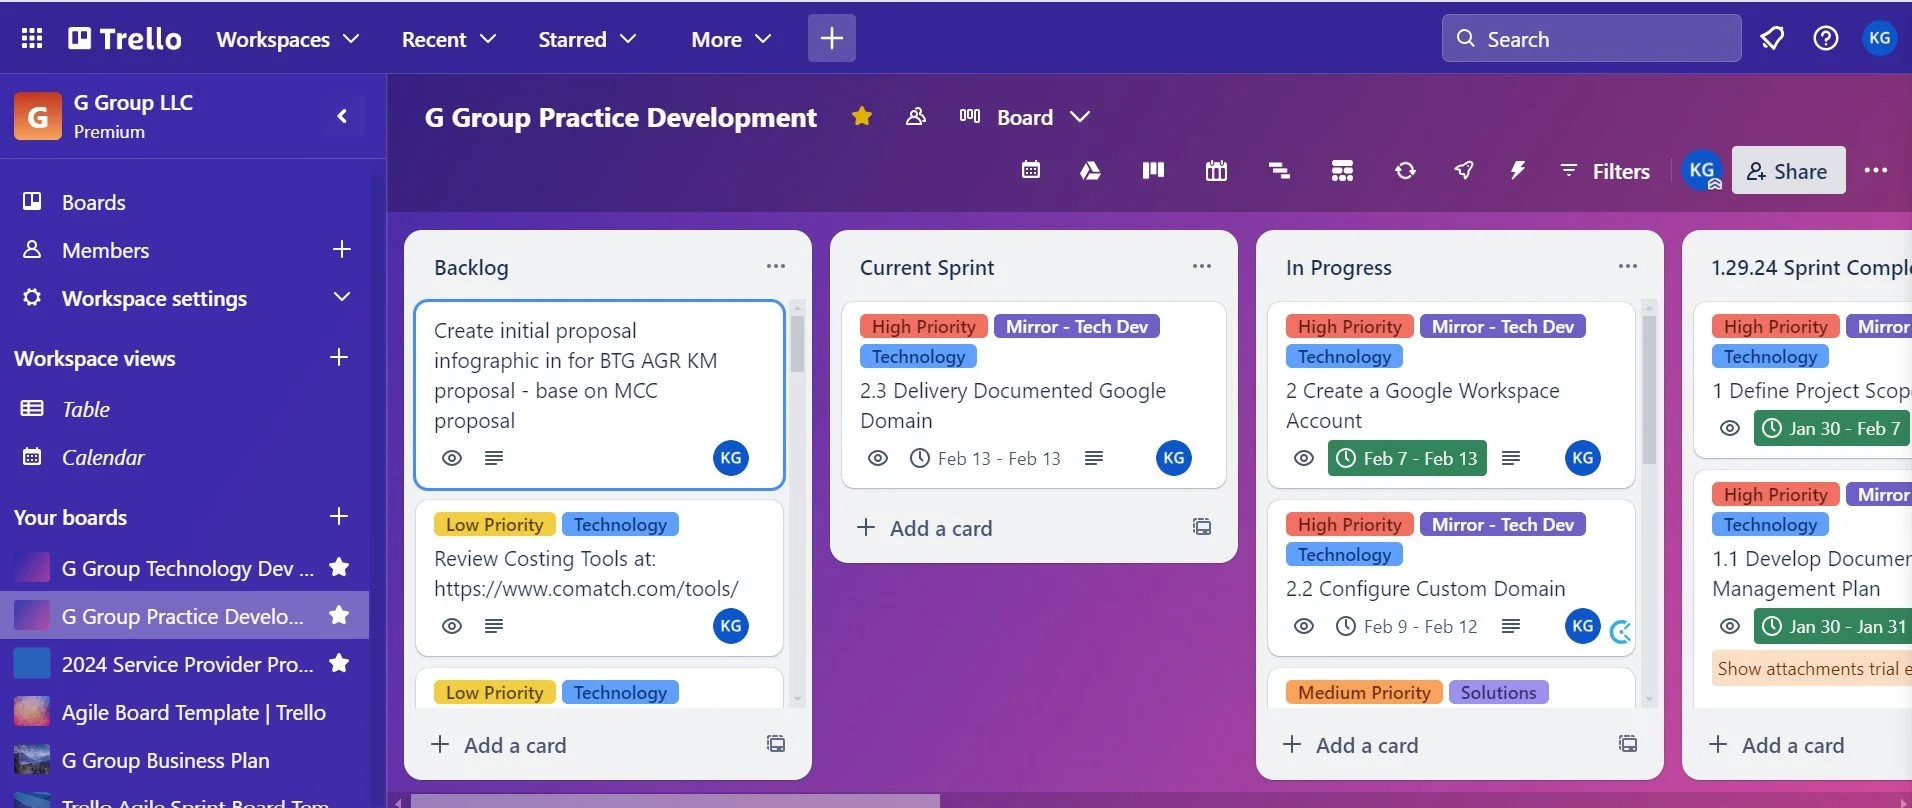The image size is (1912, 808).
Task: Click the Low Priority label on Review Costing card
Action: click(494, 524)
